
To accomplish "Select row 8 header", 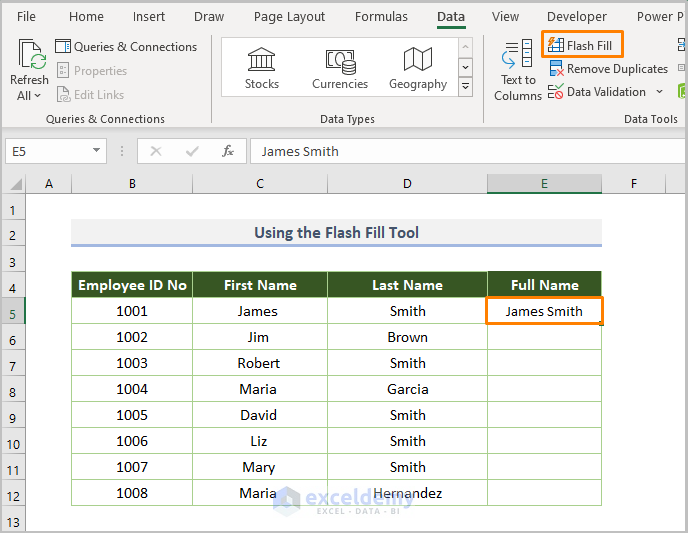I will tap(13, 389).
